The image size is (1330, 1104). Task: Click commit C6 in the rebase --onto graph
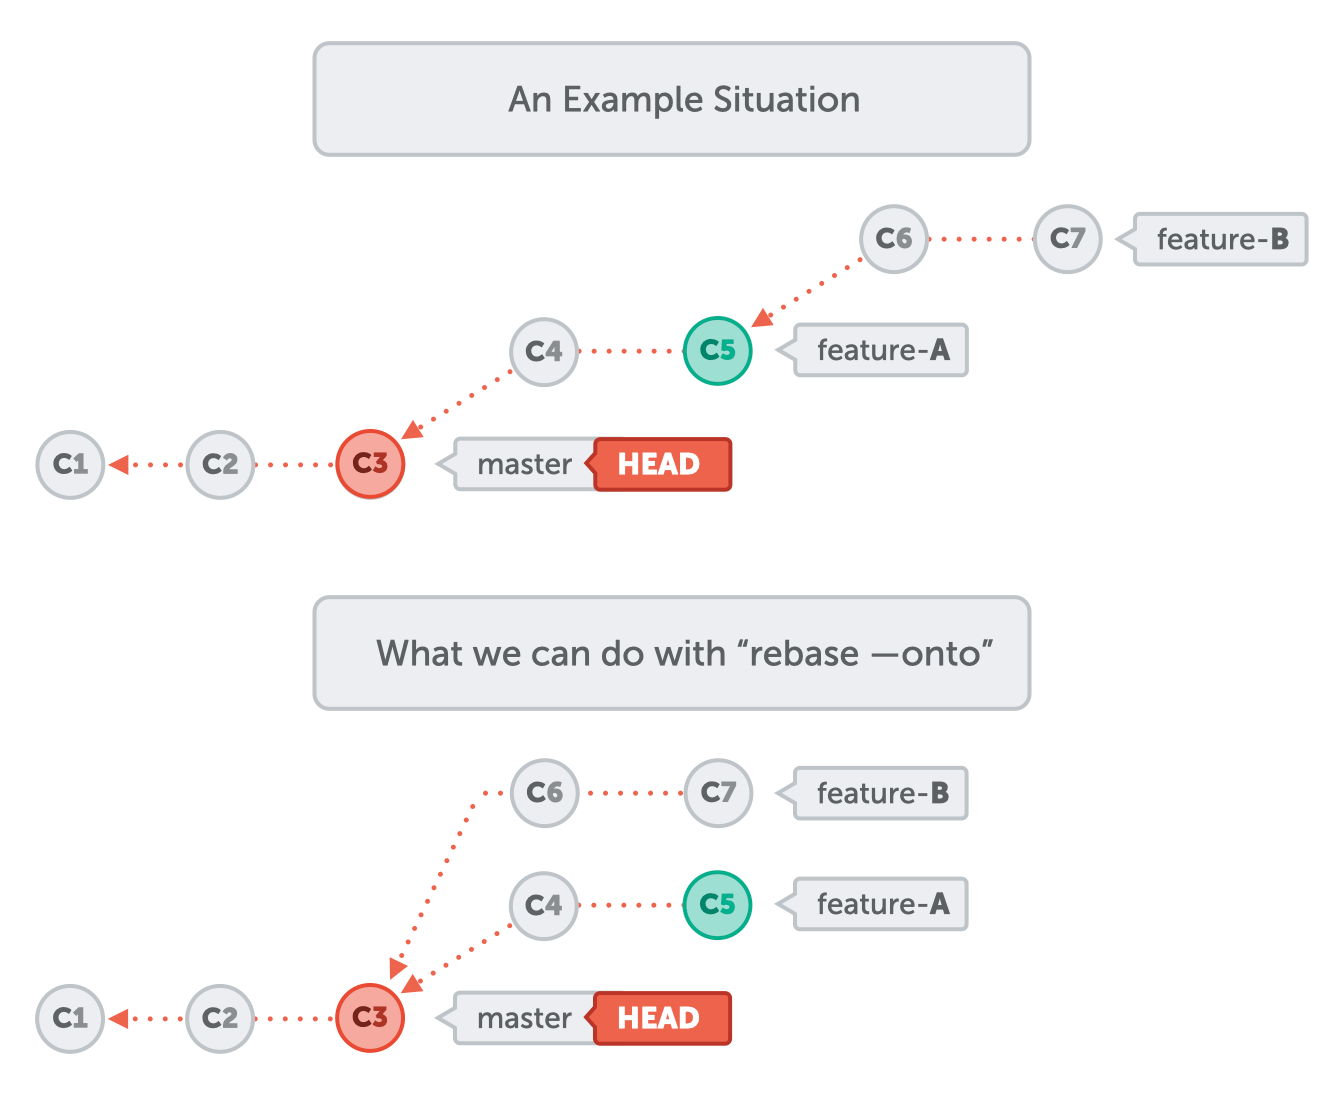[x=544, y=793]
